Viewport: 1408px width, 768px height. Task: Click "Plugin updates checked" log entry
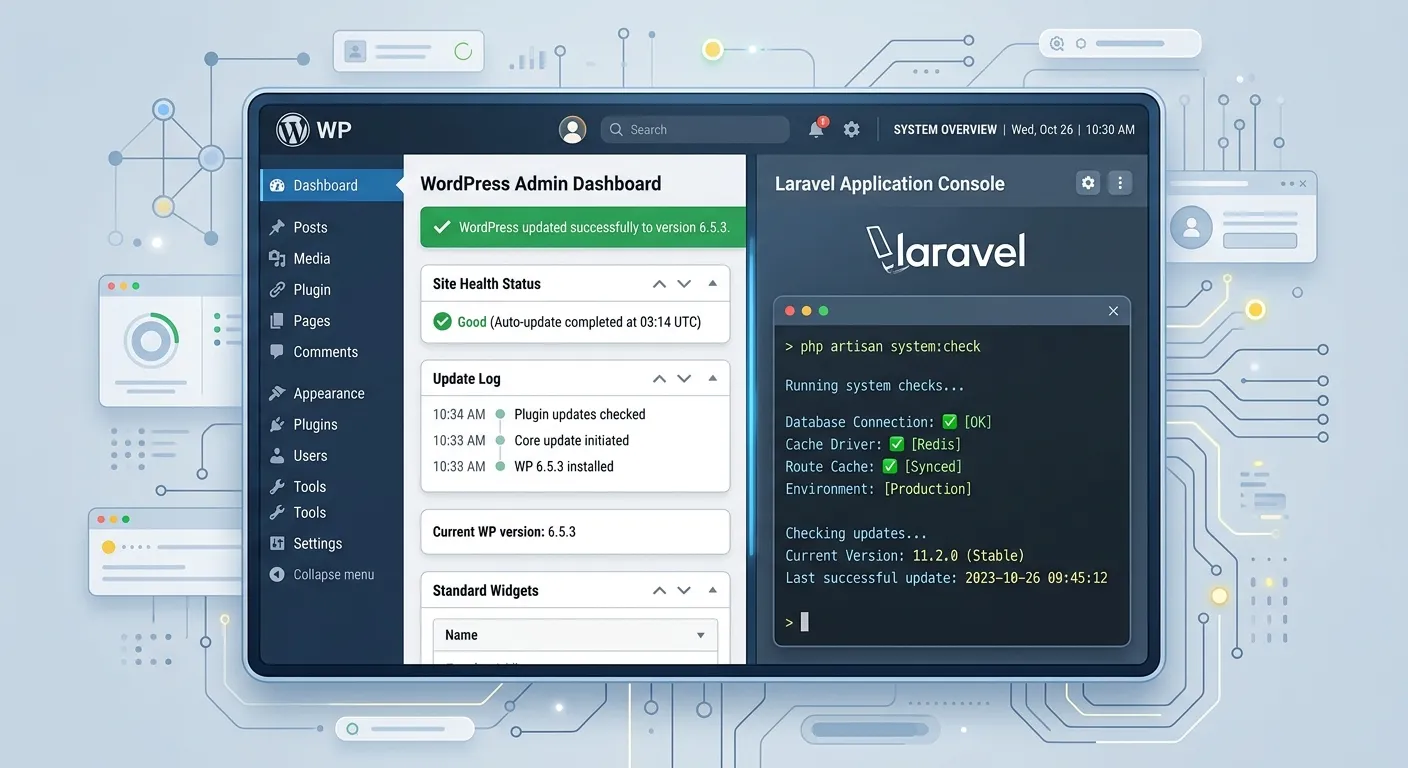580,414
